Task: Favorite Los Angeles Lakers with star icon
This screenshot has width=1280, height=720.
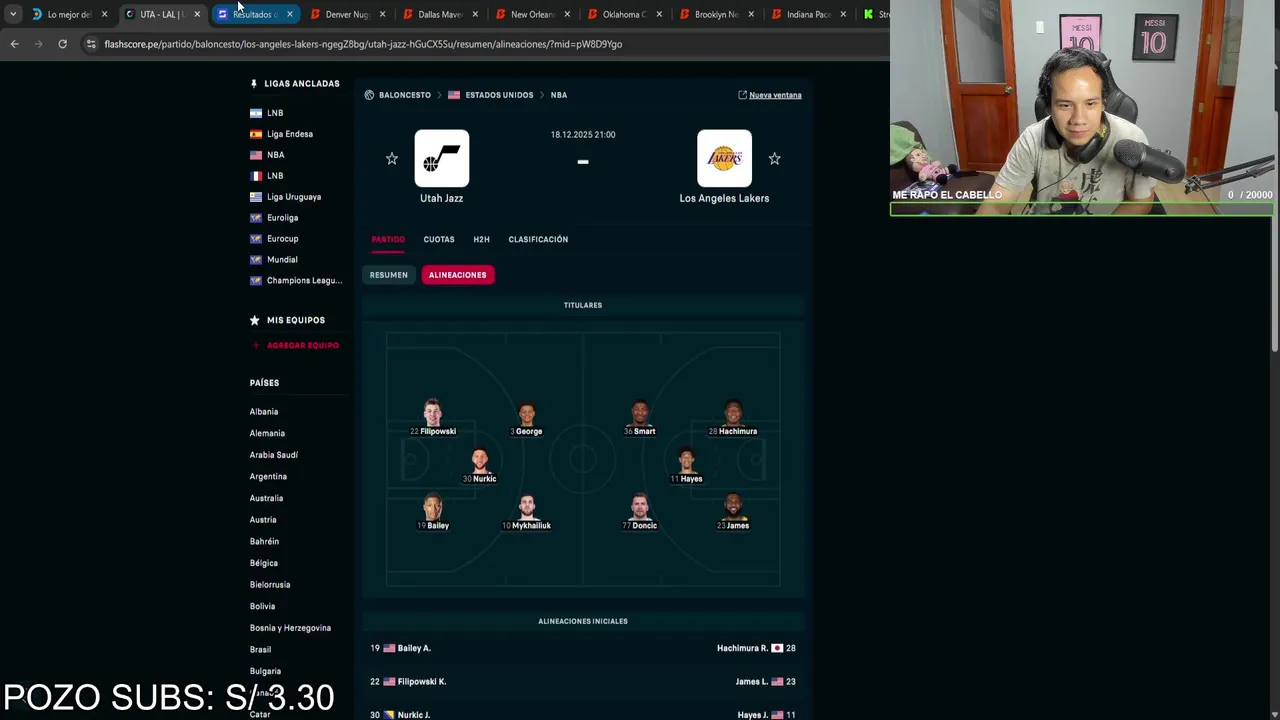Action: [774, 159]
